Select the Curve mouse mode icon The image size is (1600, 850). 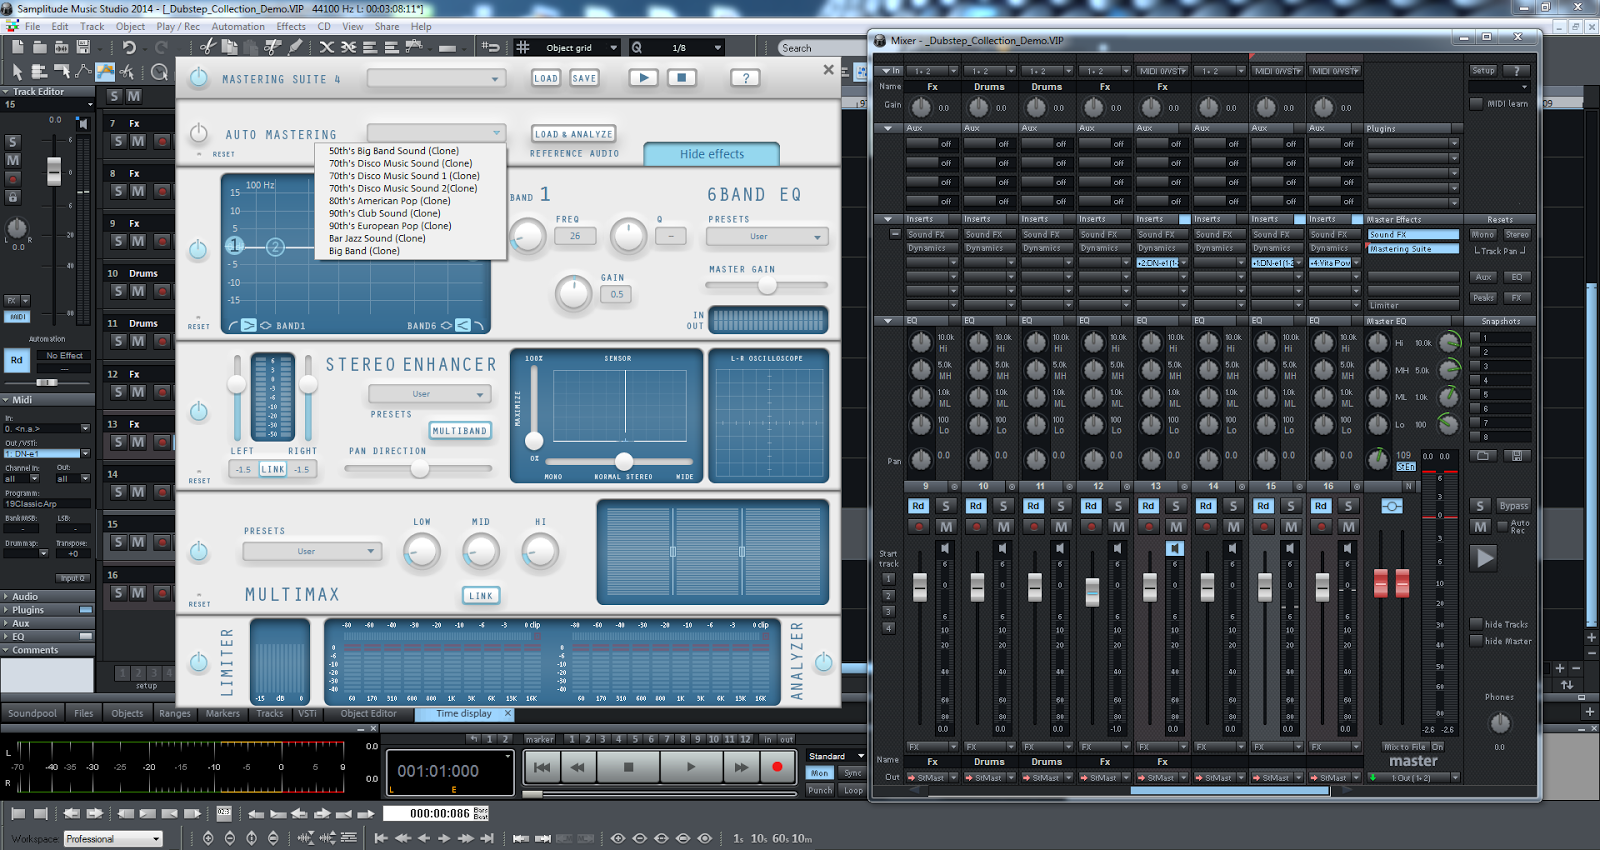pyautogui.click(x=83, y=72)
